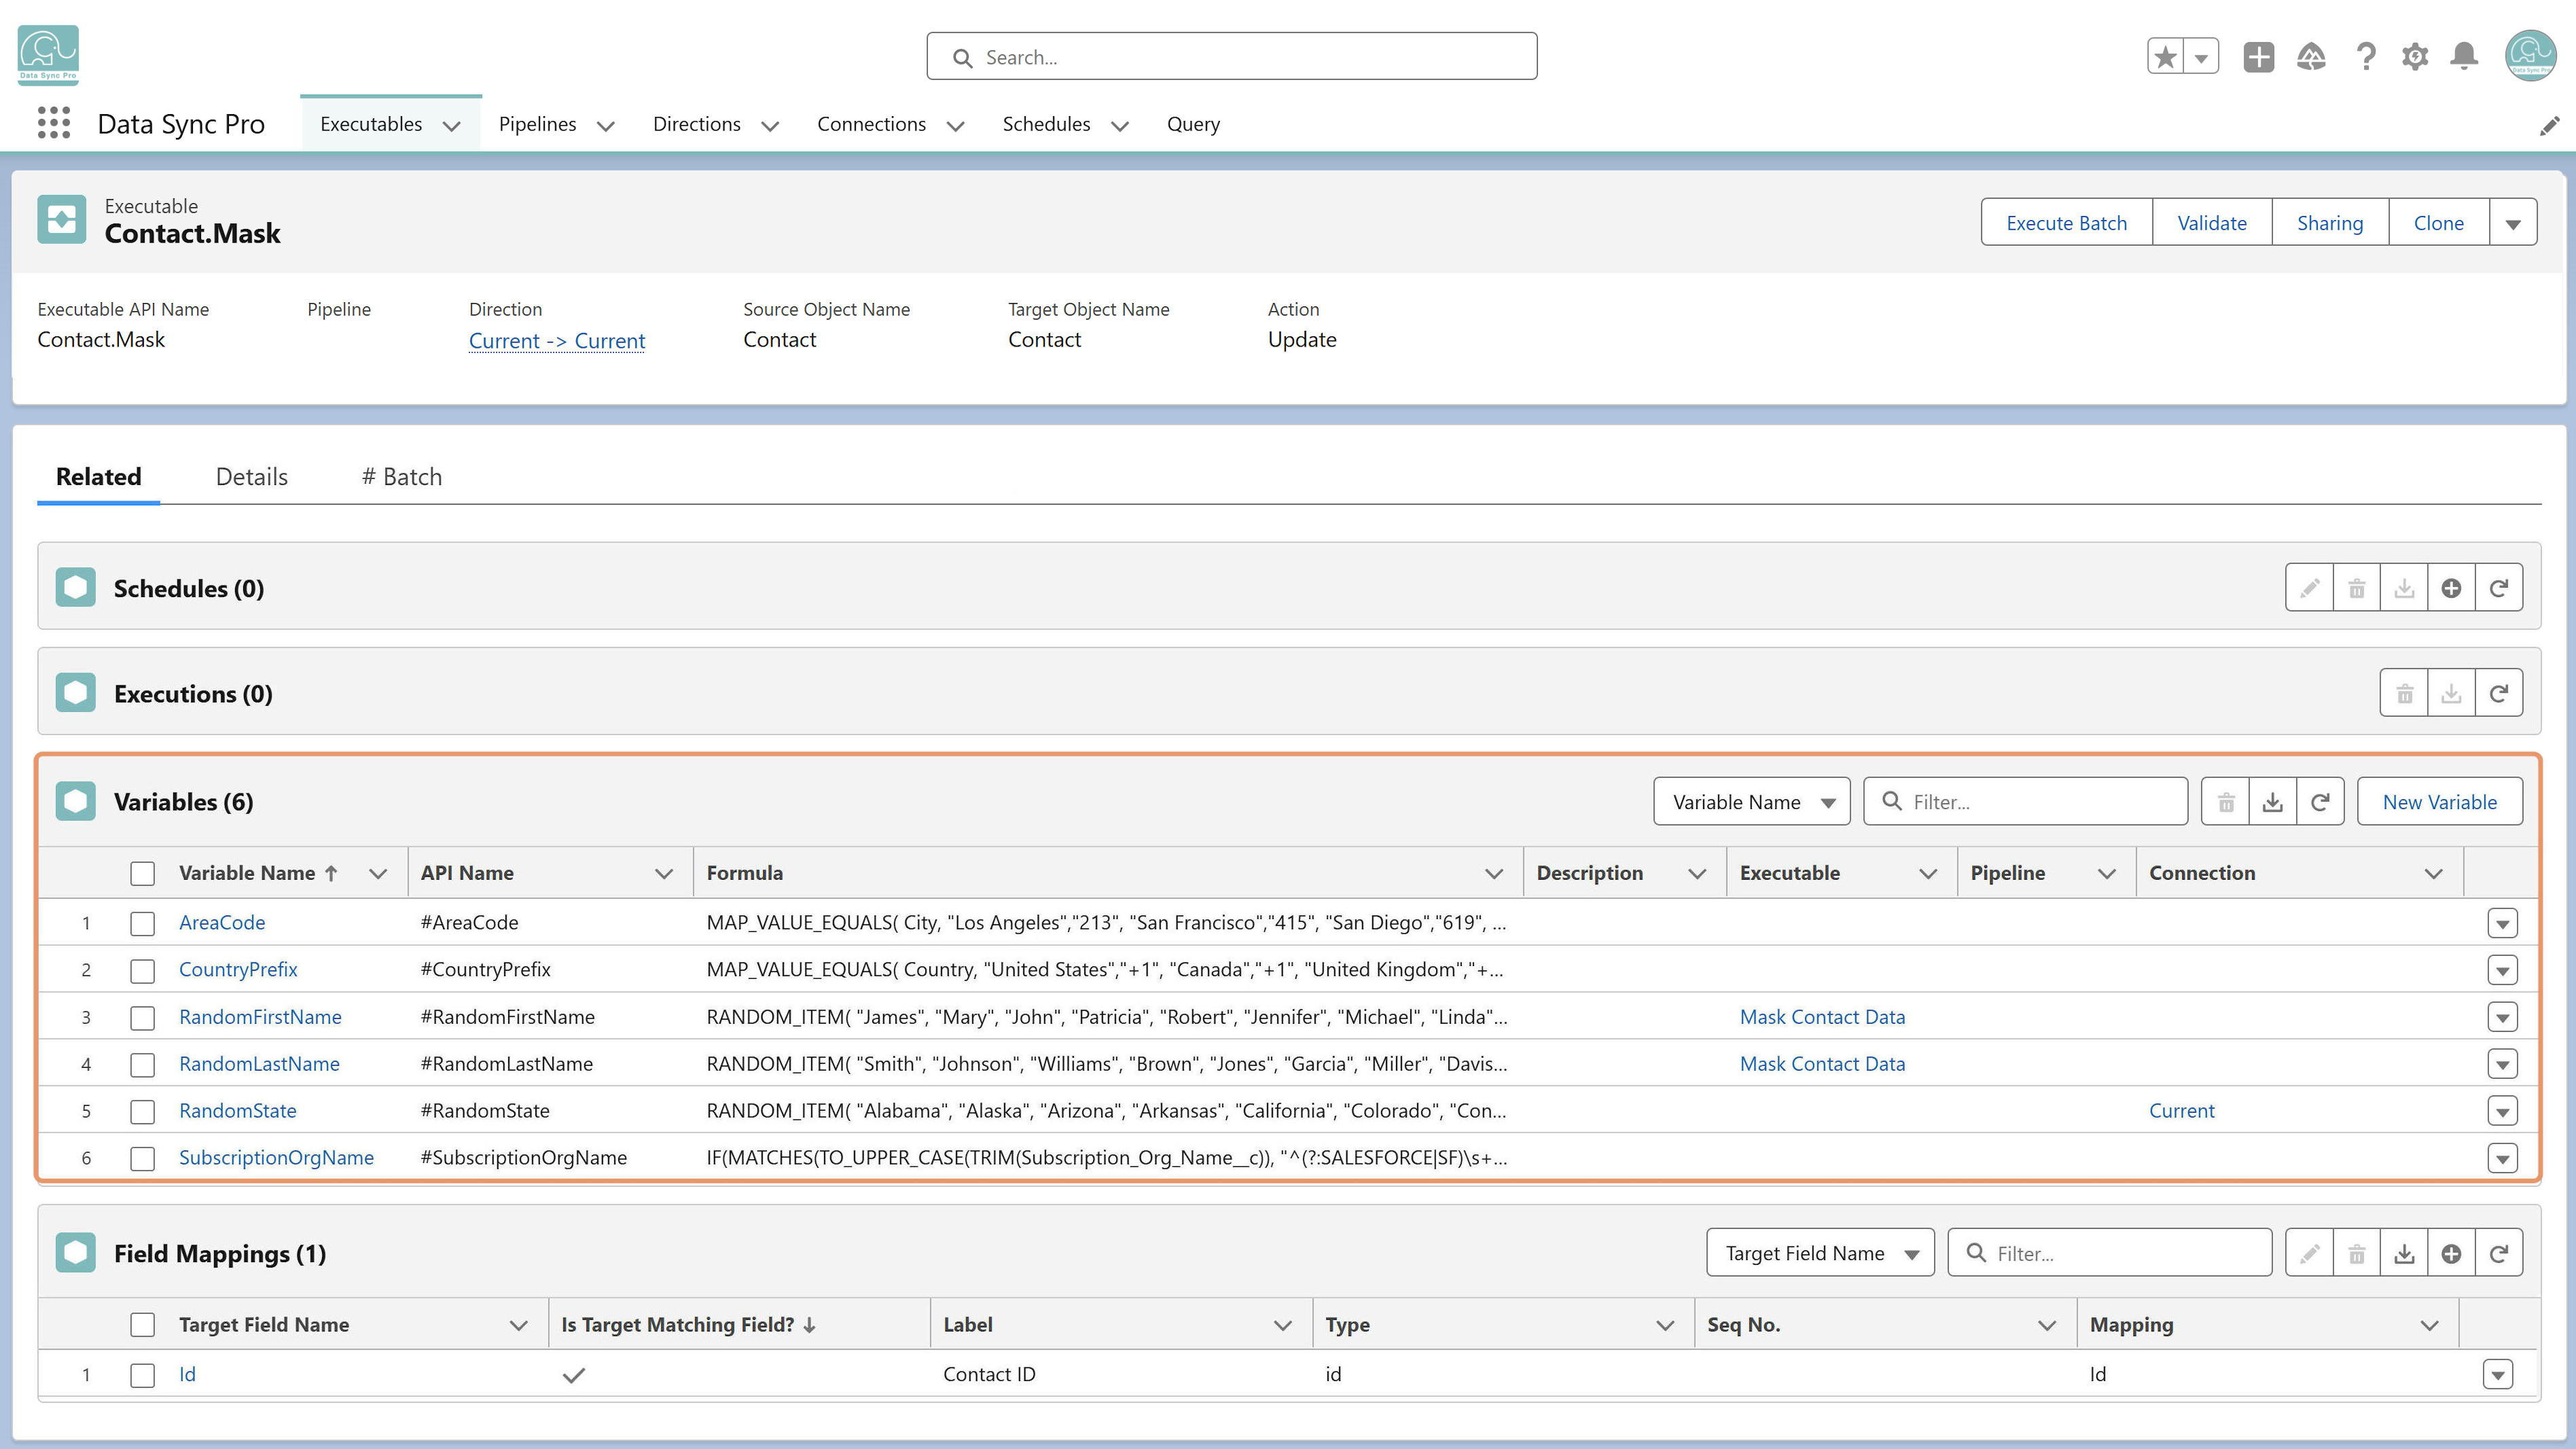
Task: Open the user profile avatar
Action: (x=2530, y=56)
